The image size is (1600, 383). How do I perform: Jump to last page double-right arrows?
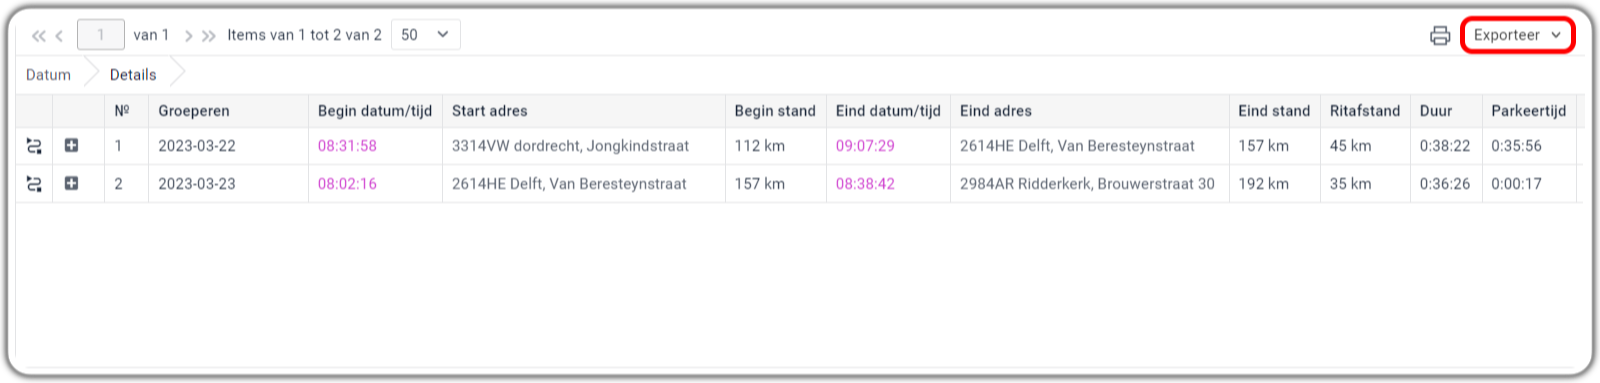[209, 36]
